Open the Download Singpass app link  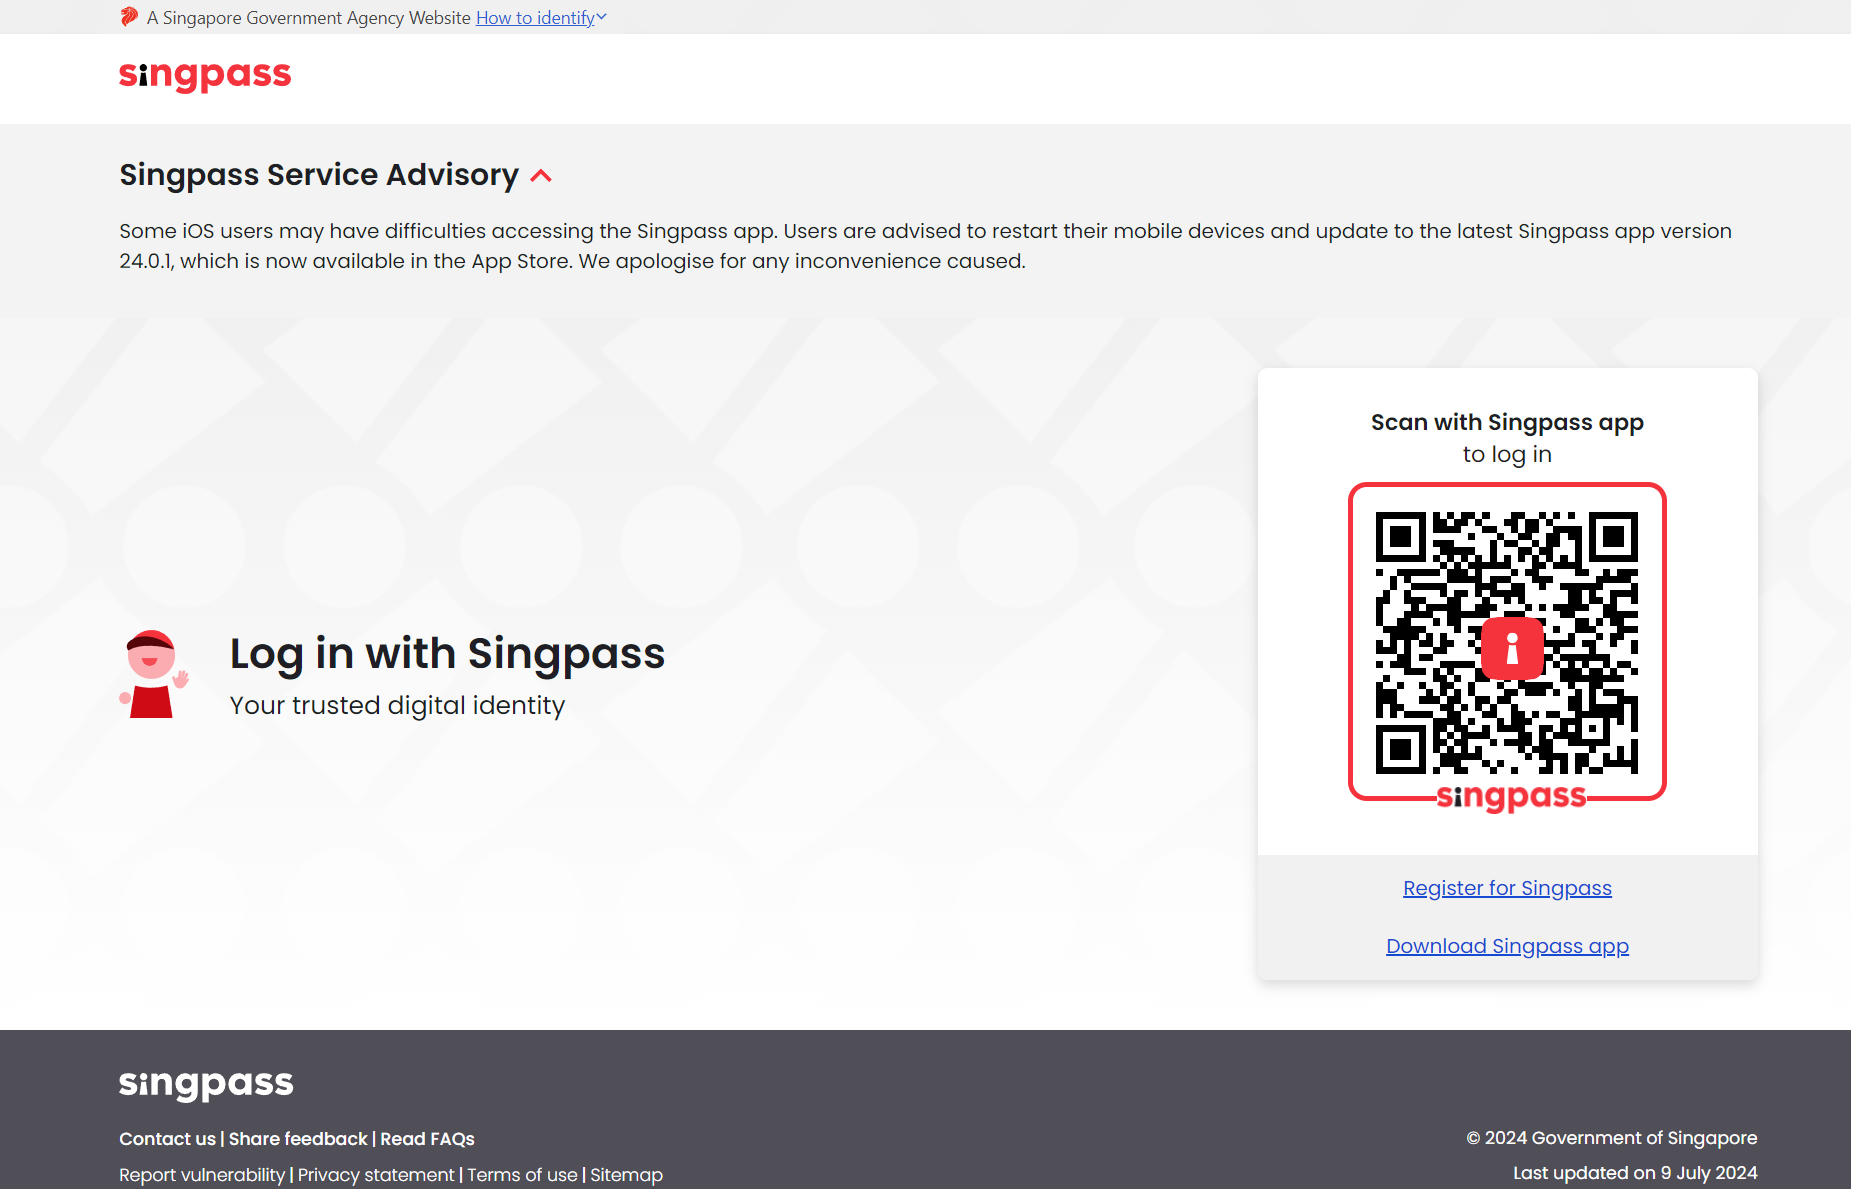coord(1507,946)
